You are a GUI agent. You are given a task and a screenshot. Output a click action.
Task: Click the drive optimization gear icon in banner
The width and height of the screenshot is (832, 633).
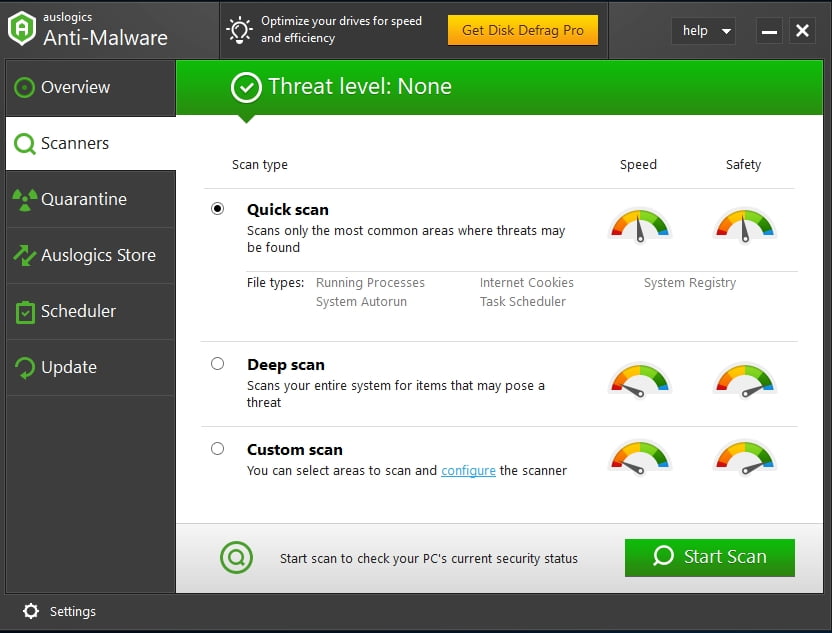coord(238,31)
